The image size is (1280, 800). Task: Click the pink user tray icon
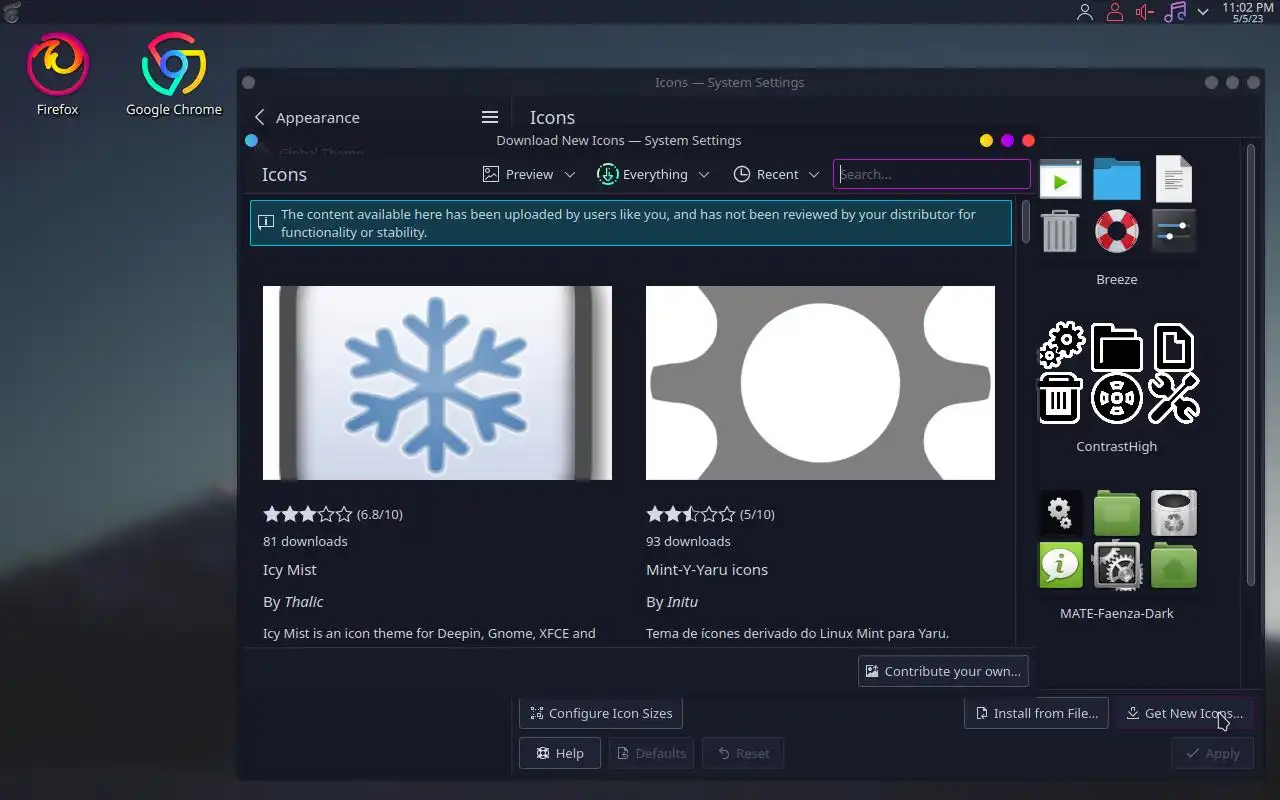(1114, 12)
